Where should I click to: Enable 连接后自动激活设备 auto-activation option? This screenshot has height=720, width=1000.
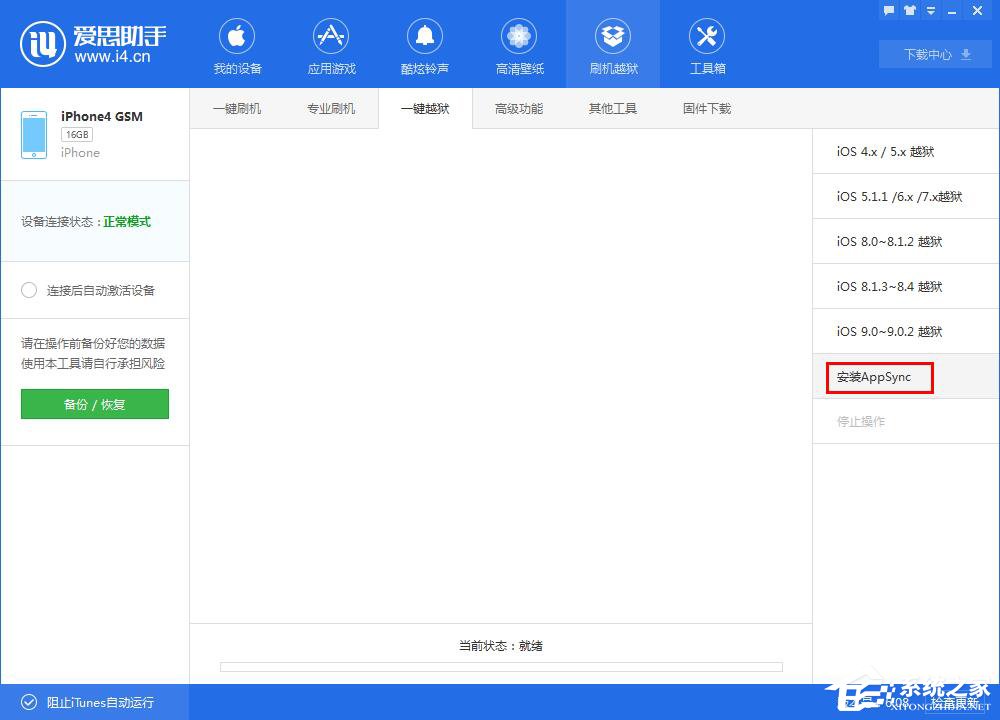[30, 290]
